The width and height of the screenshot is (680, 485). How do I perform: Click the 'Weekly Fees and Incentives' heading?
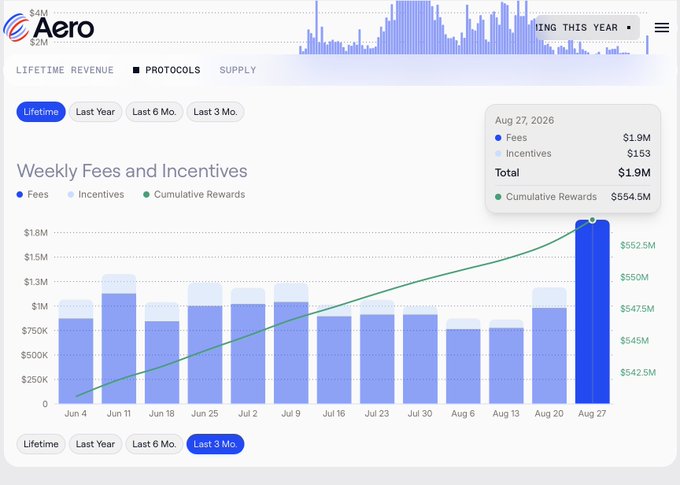click(132, 171)
